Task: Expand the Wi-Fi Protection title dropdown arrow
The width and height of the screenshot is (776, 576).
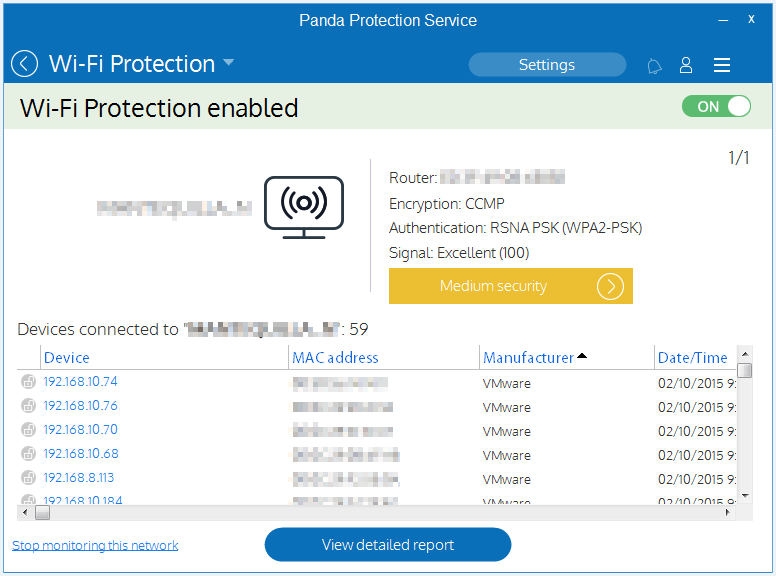Action: pyautogui.click(x=228, y=62)
